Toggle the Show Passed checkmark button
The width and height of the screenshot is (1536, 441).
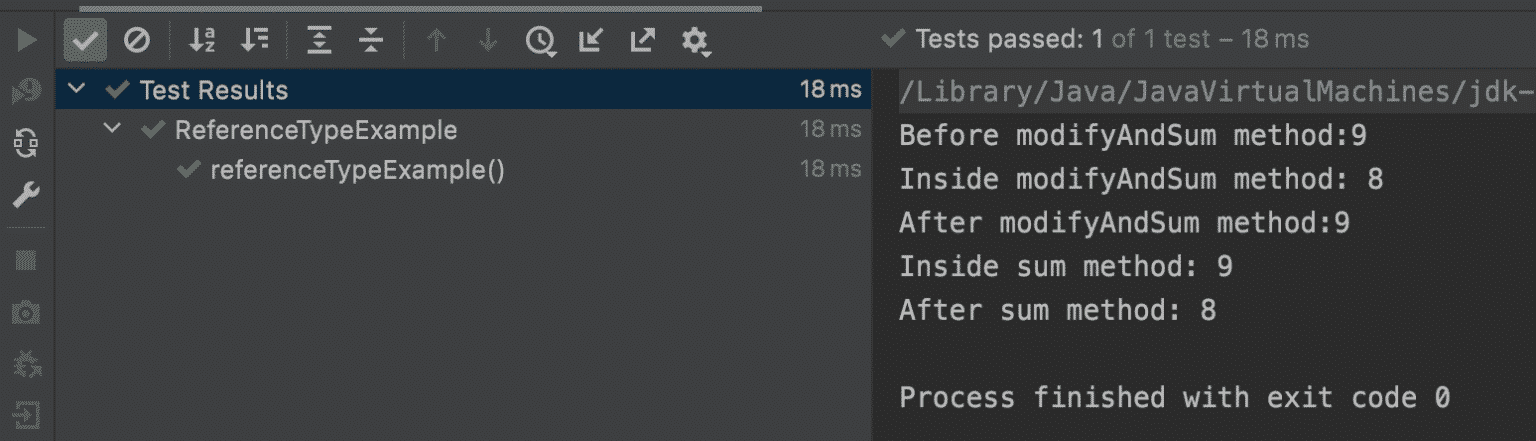(x=85, y=40)
